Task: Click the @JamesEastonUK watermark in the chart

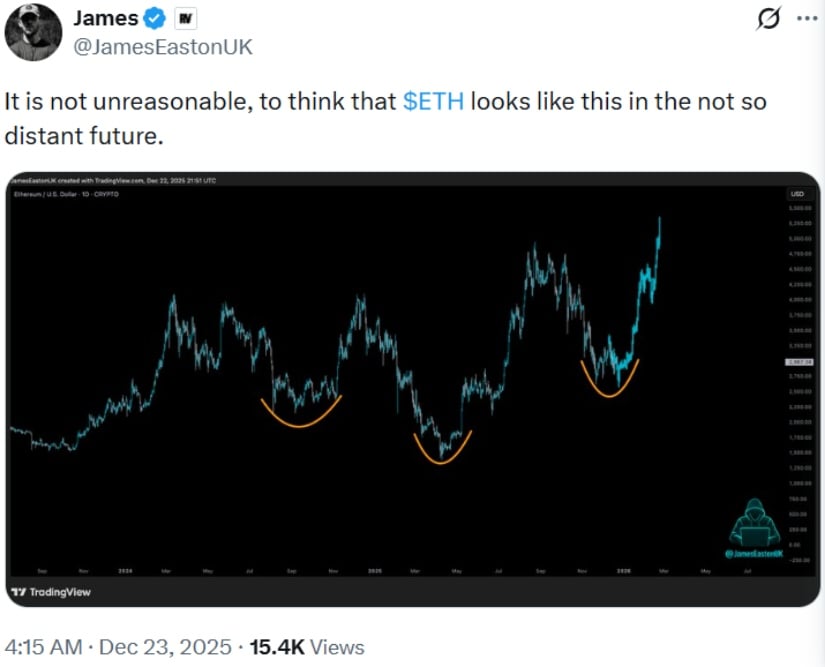Action: [x=754, y=553]
